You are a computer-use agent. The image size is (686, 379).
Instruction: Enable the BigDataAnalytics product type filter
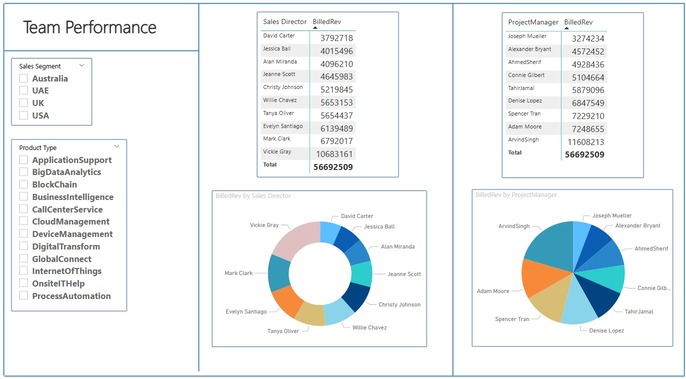coord(24,172)
